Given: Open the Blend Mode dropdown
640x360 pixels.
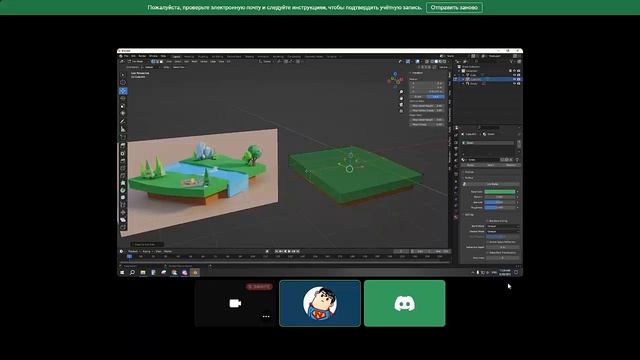Looking at the screenshot, I should tap(502, 226).
